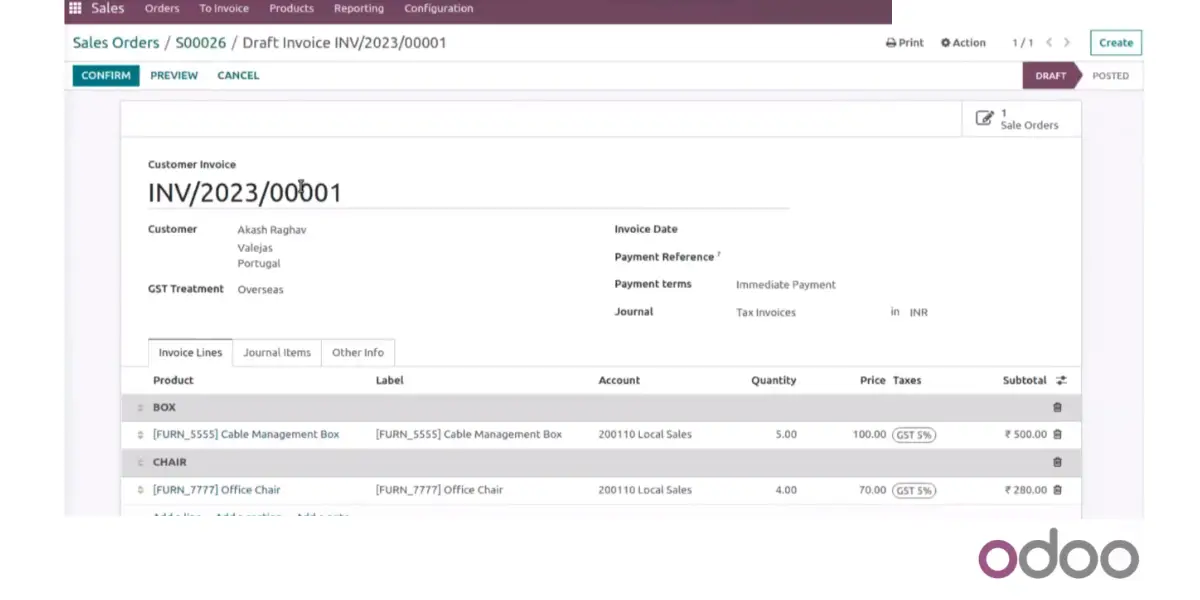
Task: Open the To Invoice menu
Action: [x=224, y=8]
